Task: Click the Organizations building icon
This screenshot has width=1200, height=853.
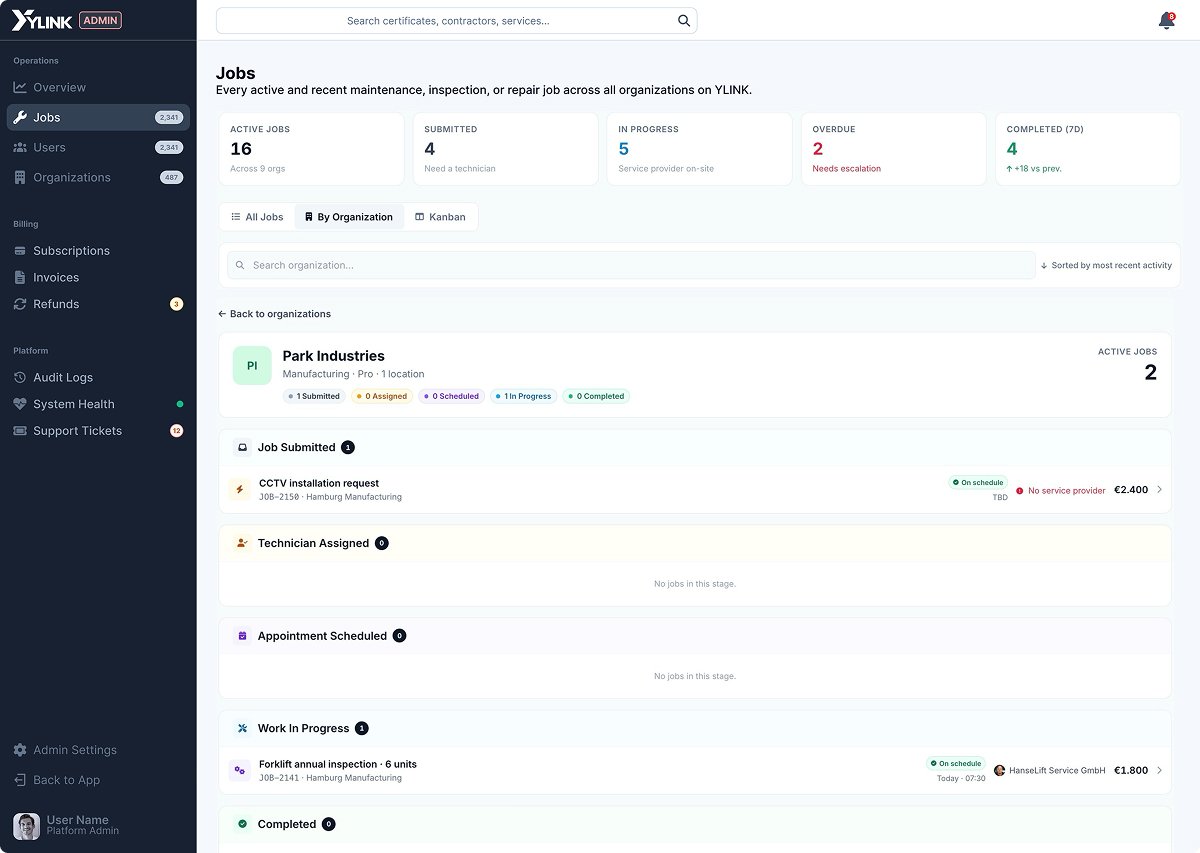Action: [x=20, y=177]
